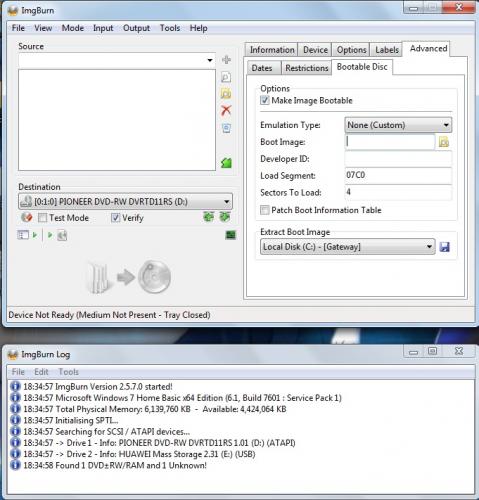479x500 pixels.
Task: Save the extracted boot image via the floppy icon
Action: tap(444, 247)
